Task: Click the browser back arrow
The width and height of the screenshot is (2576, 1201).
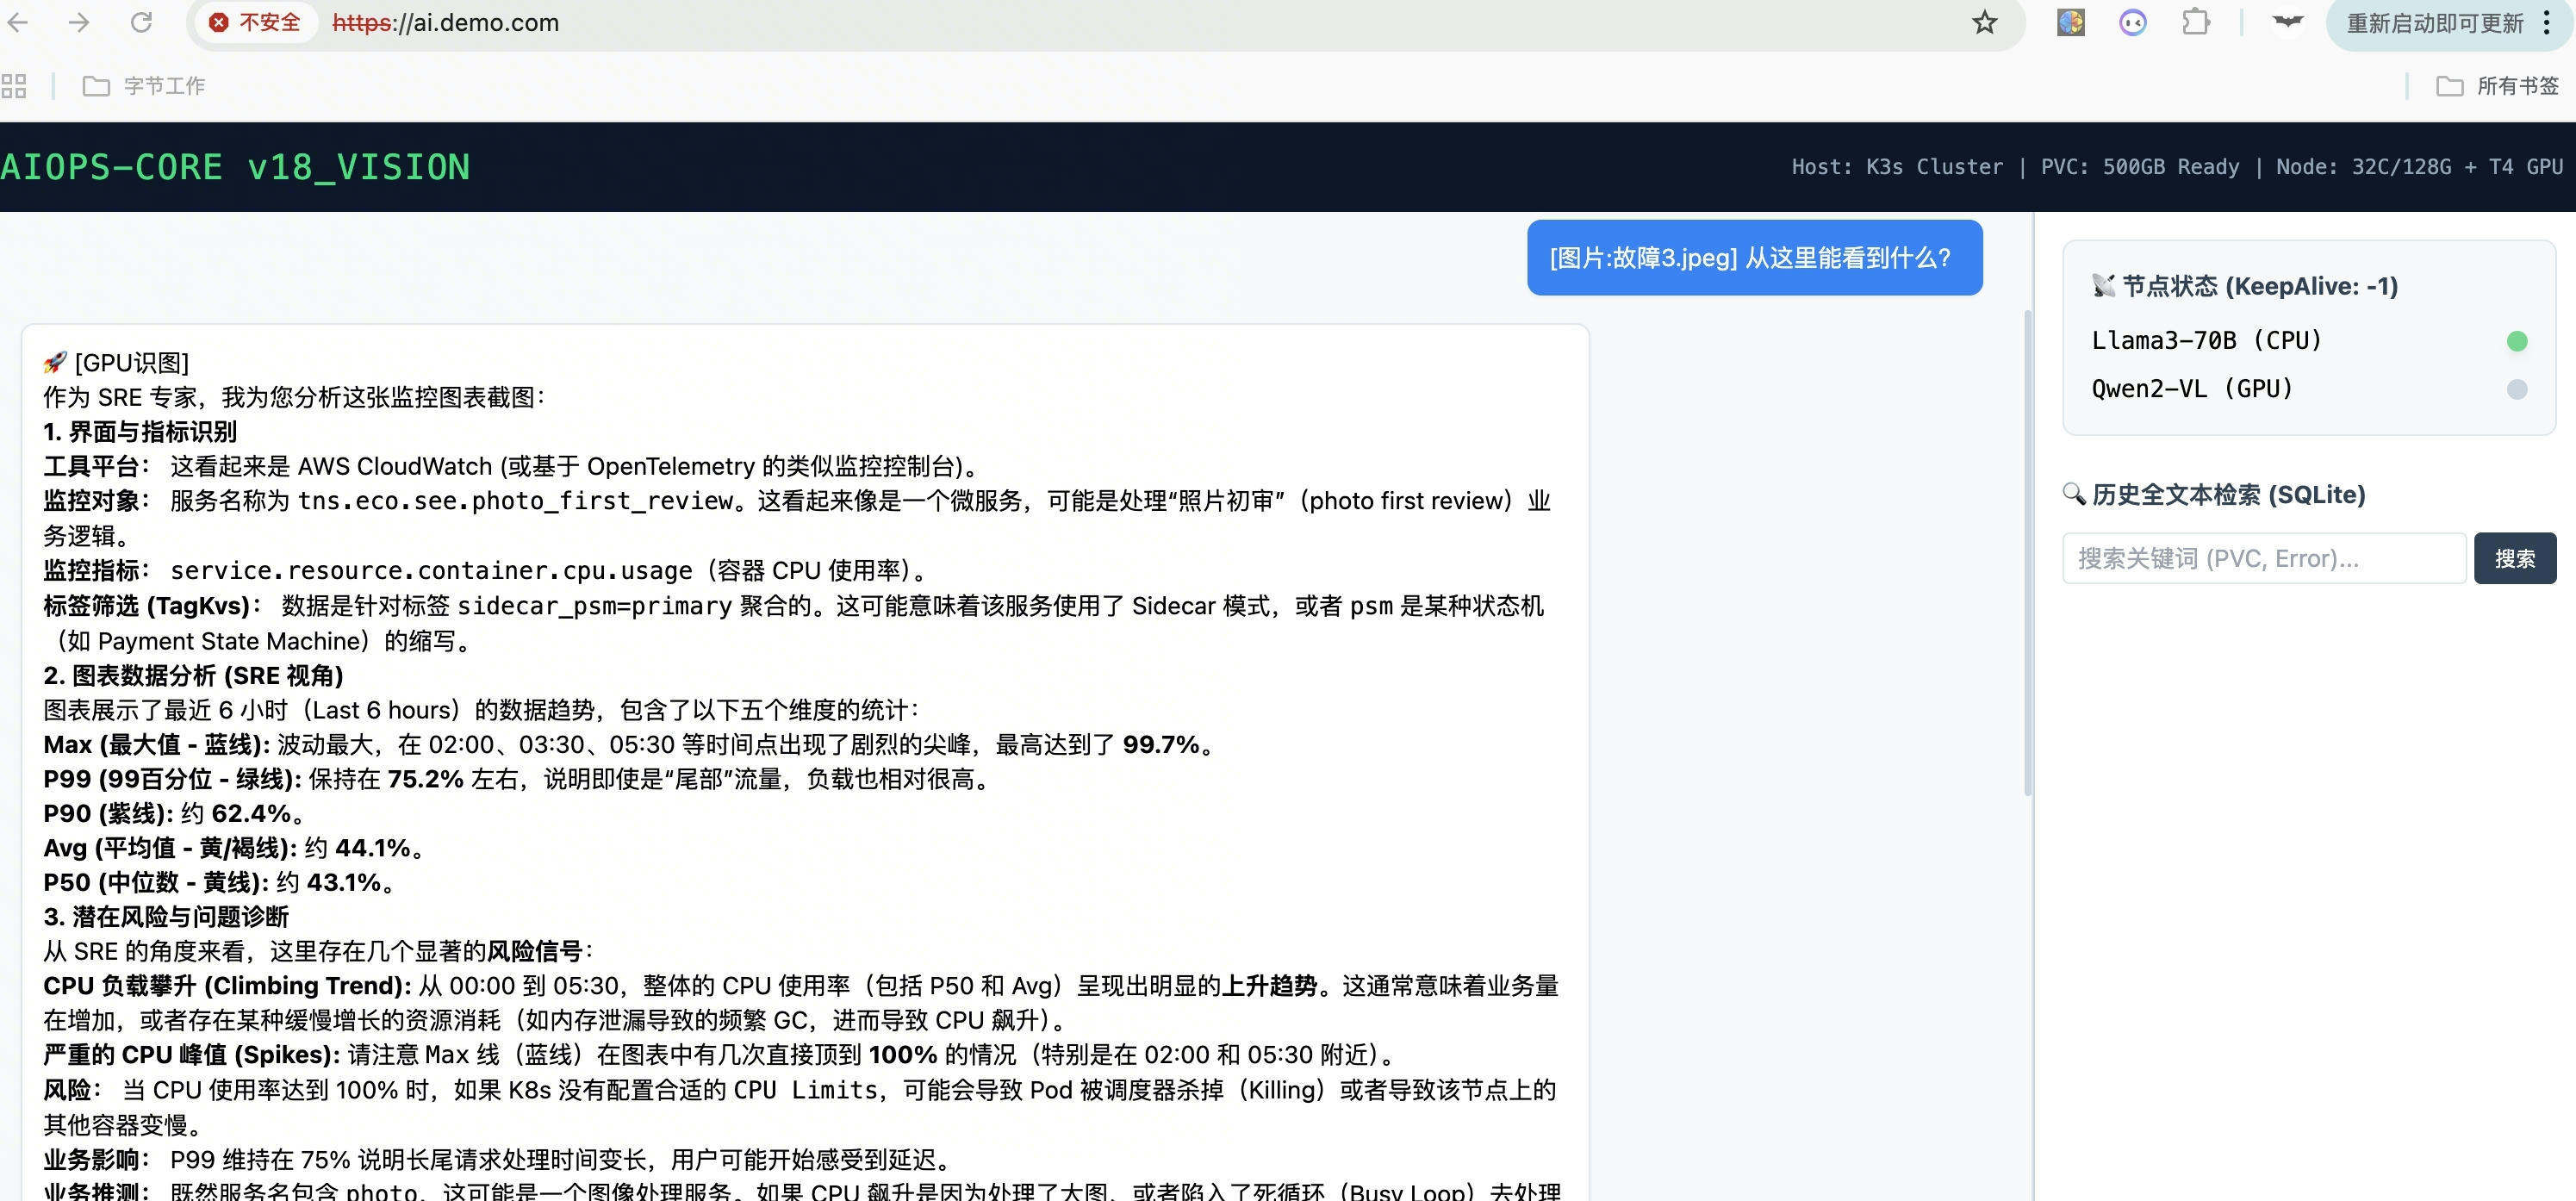Action: [x=18, y=23]
